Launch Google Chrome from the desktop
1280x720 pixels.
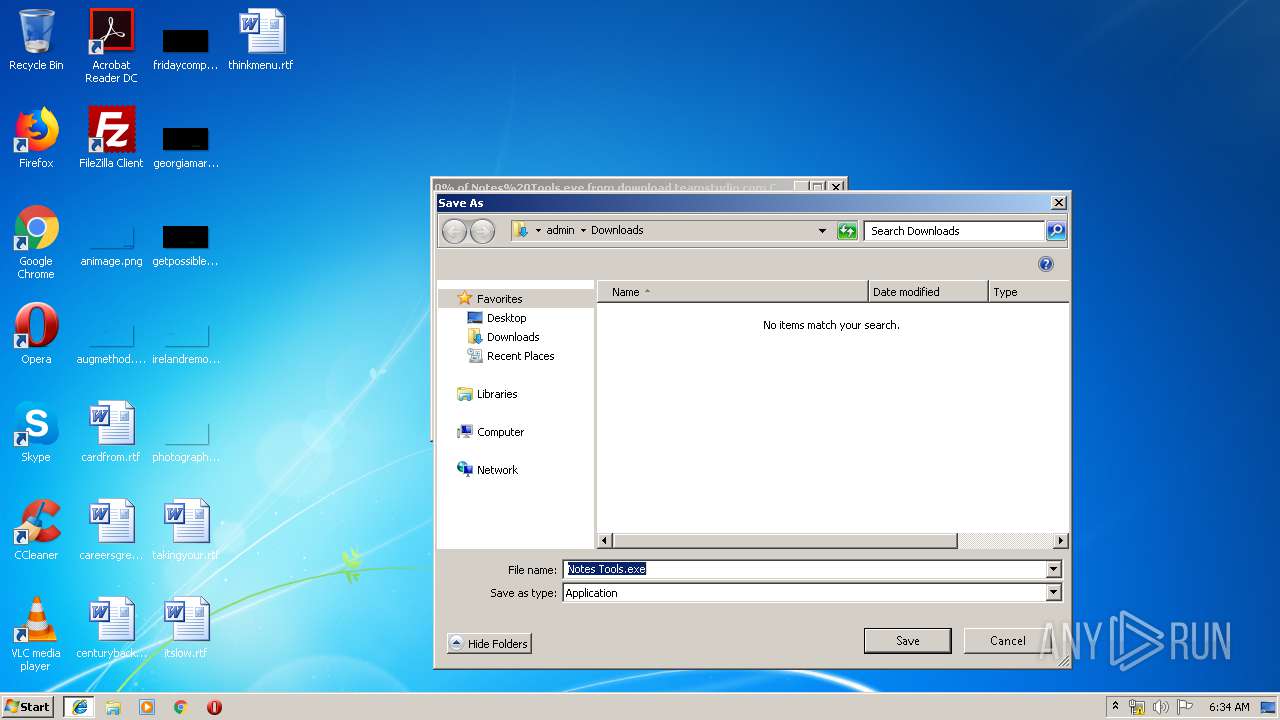coord(36,242)
